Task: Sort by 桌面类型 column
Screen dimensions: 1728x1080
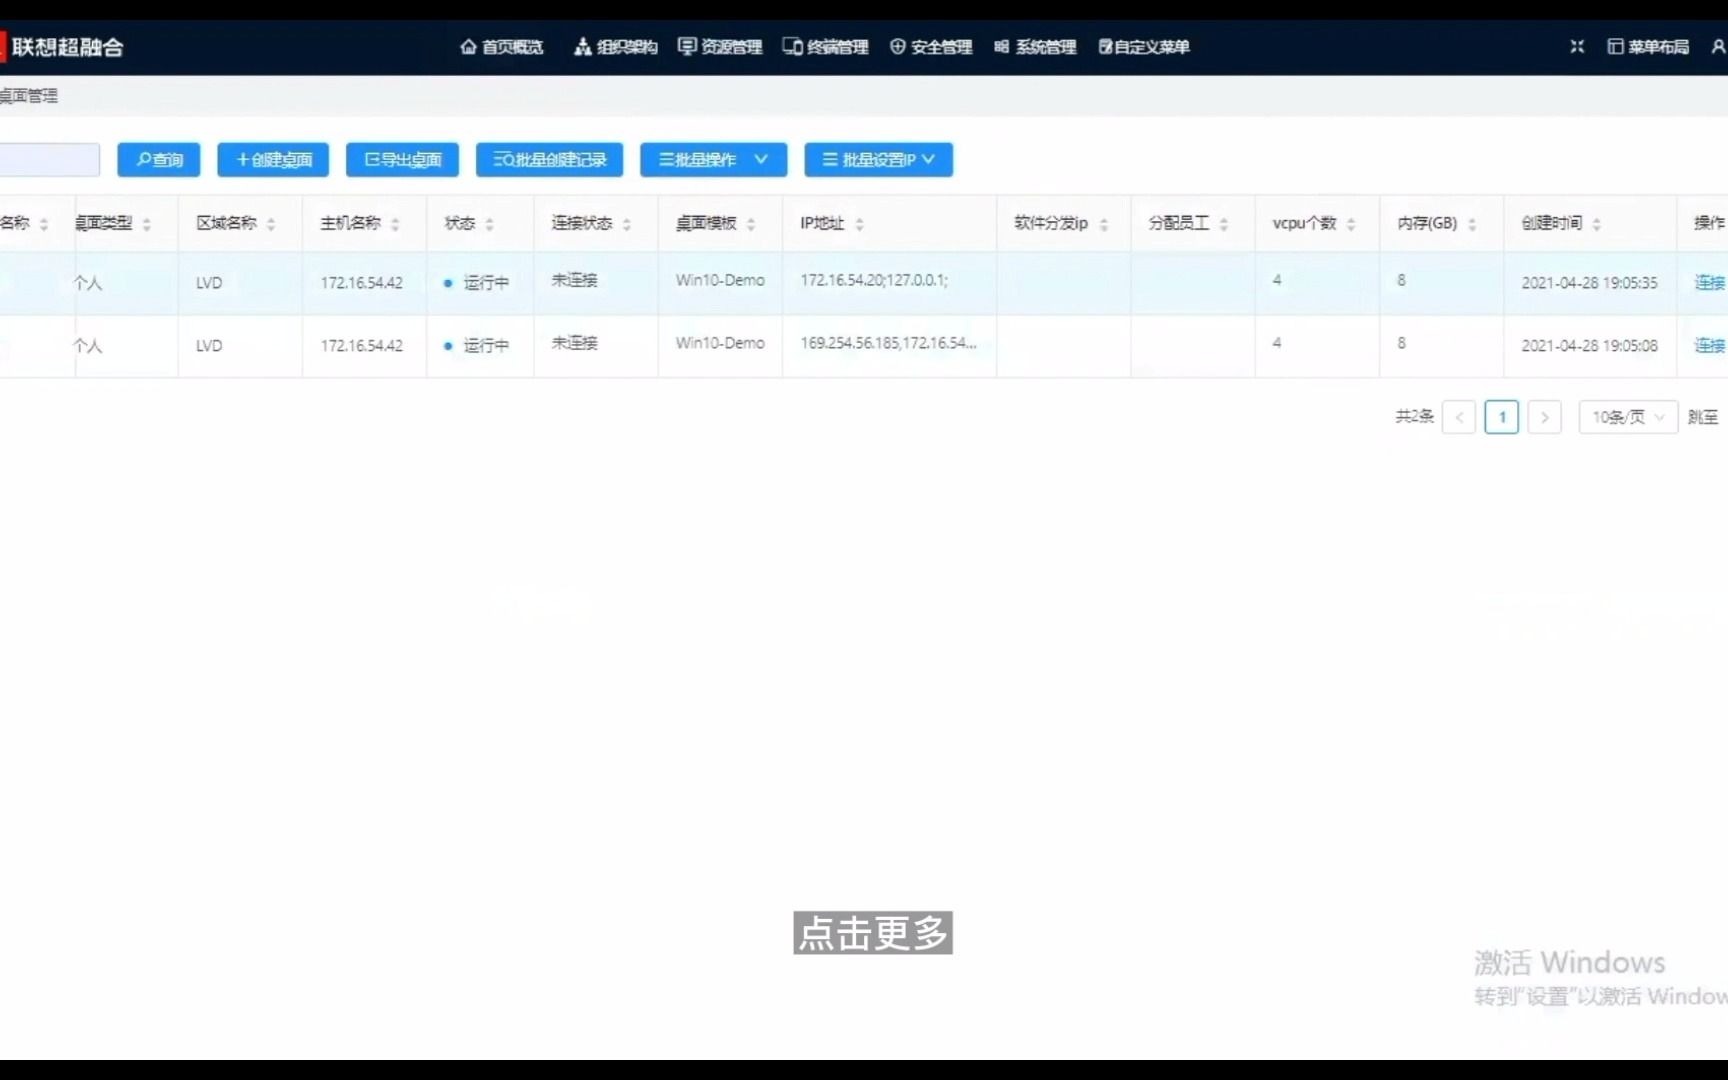Action: pyautogui.click(x=146, y=224)
